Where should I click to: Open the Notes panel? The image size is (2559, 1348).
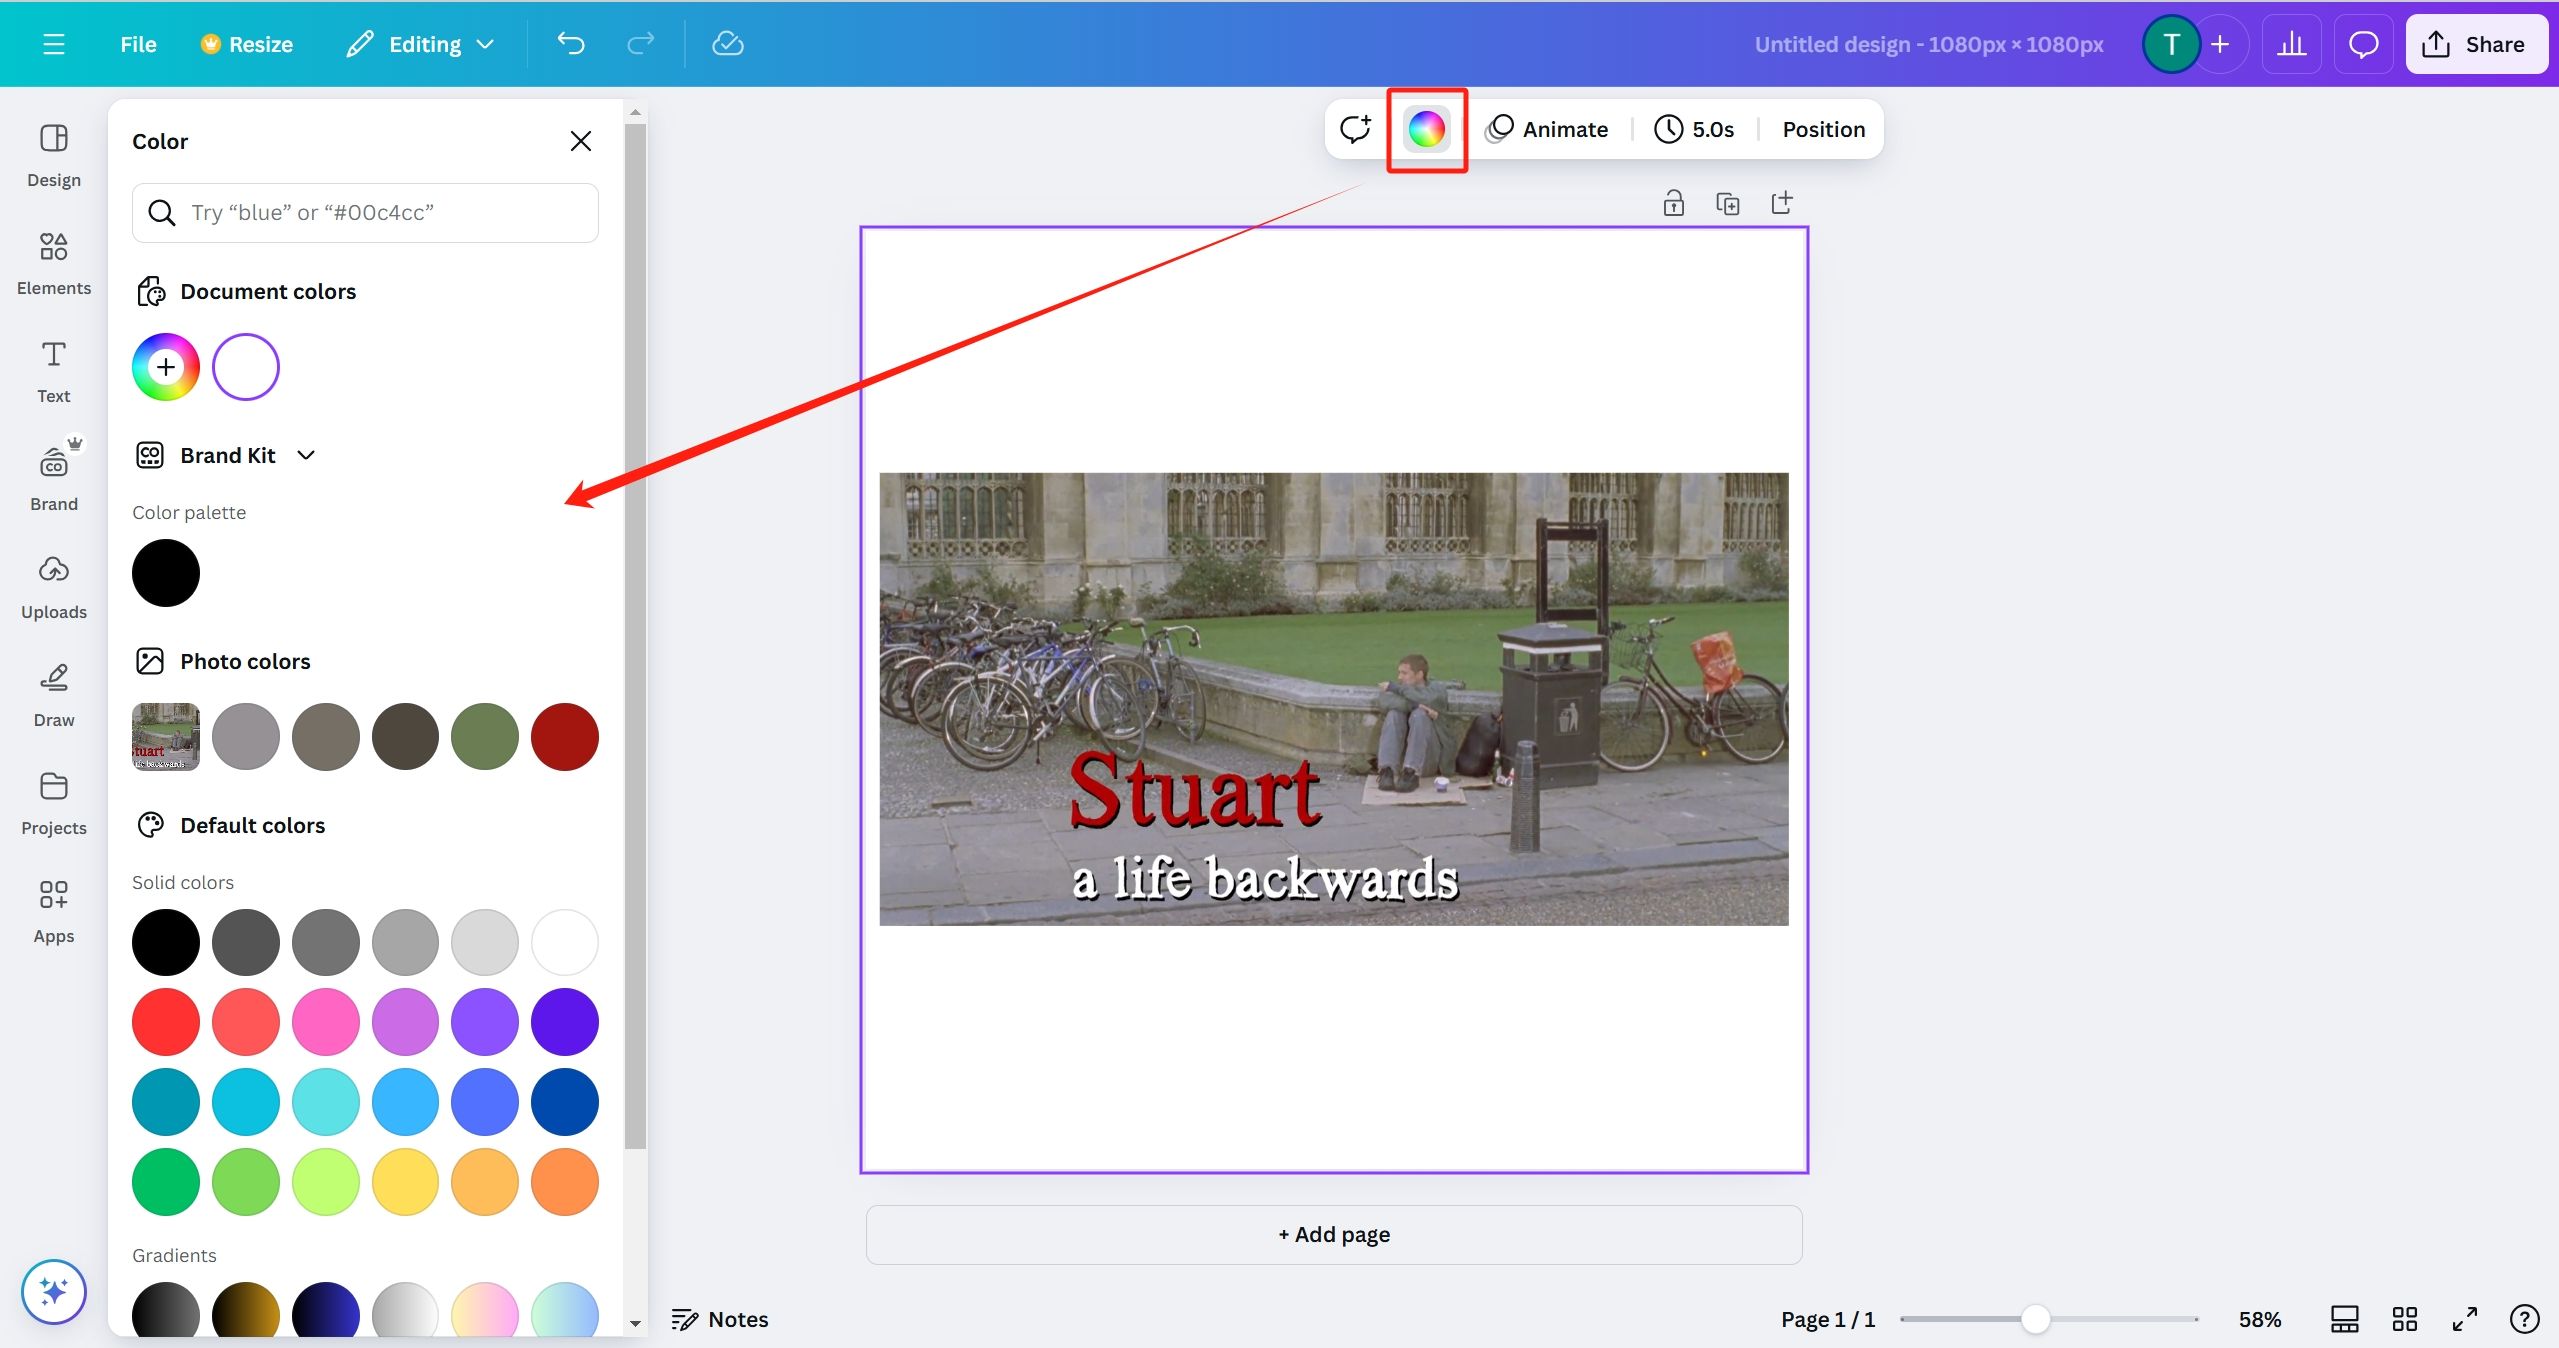[x=720, y=1319]
